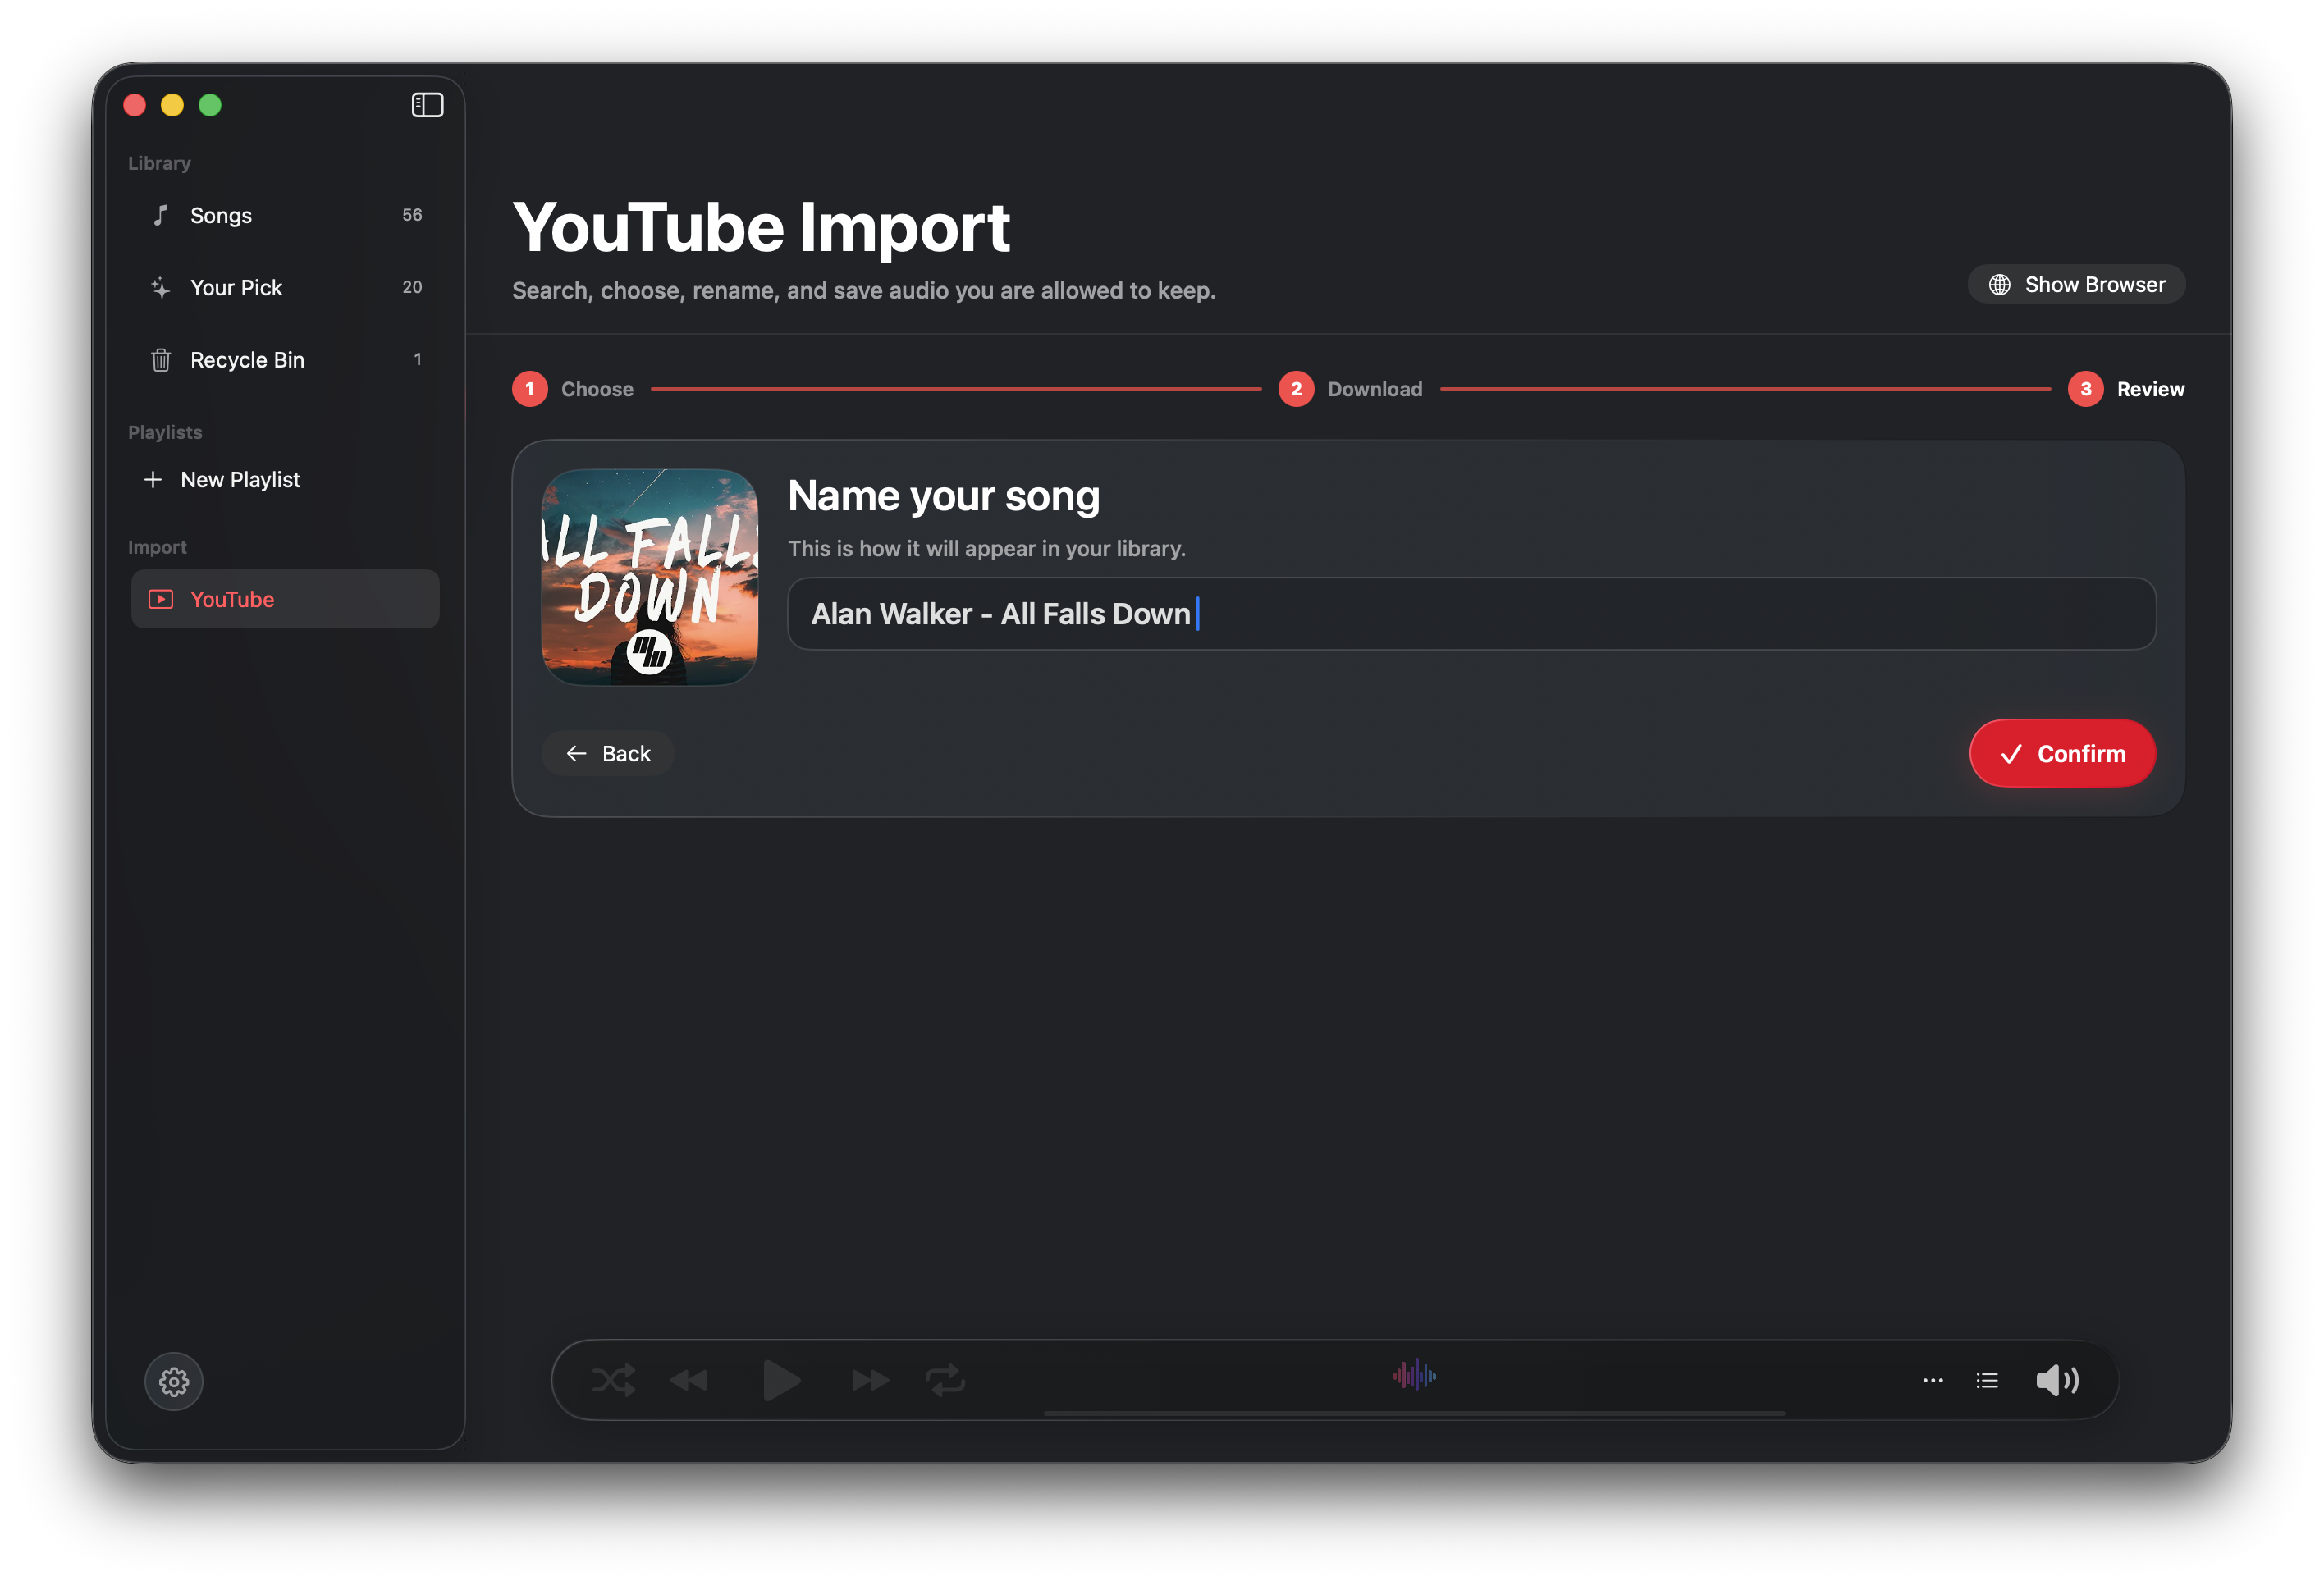2324x1585 pixels.
Task: Click the YouTube Import title
Action: coord(761,227)
